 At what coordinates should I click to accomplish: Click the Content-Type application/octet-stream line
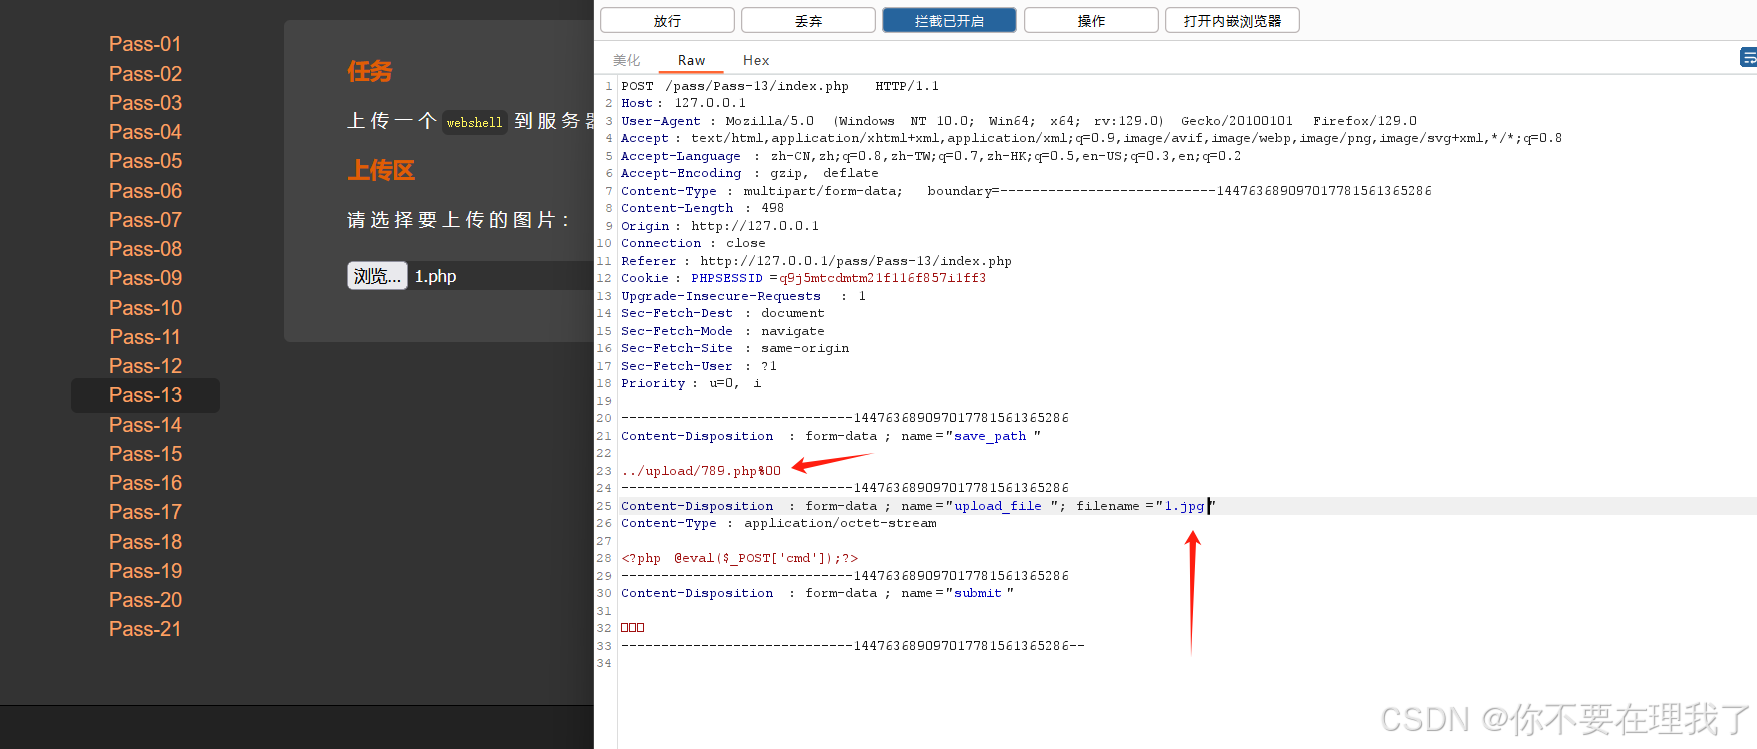pos(779,523)
